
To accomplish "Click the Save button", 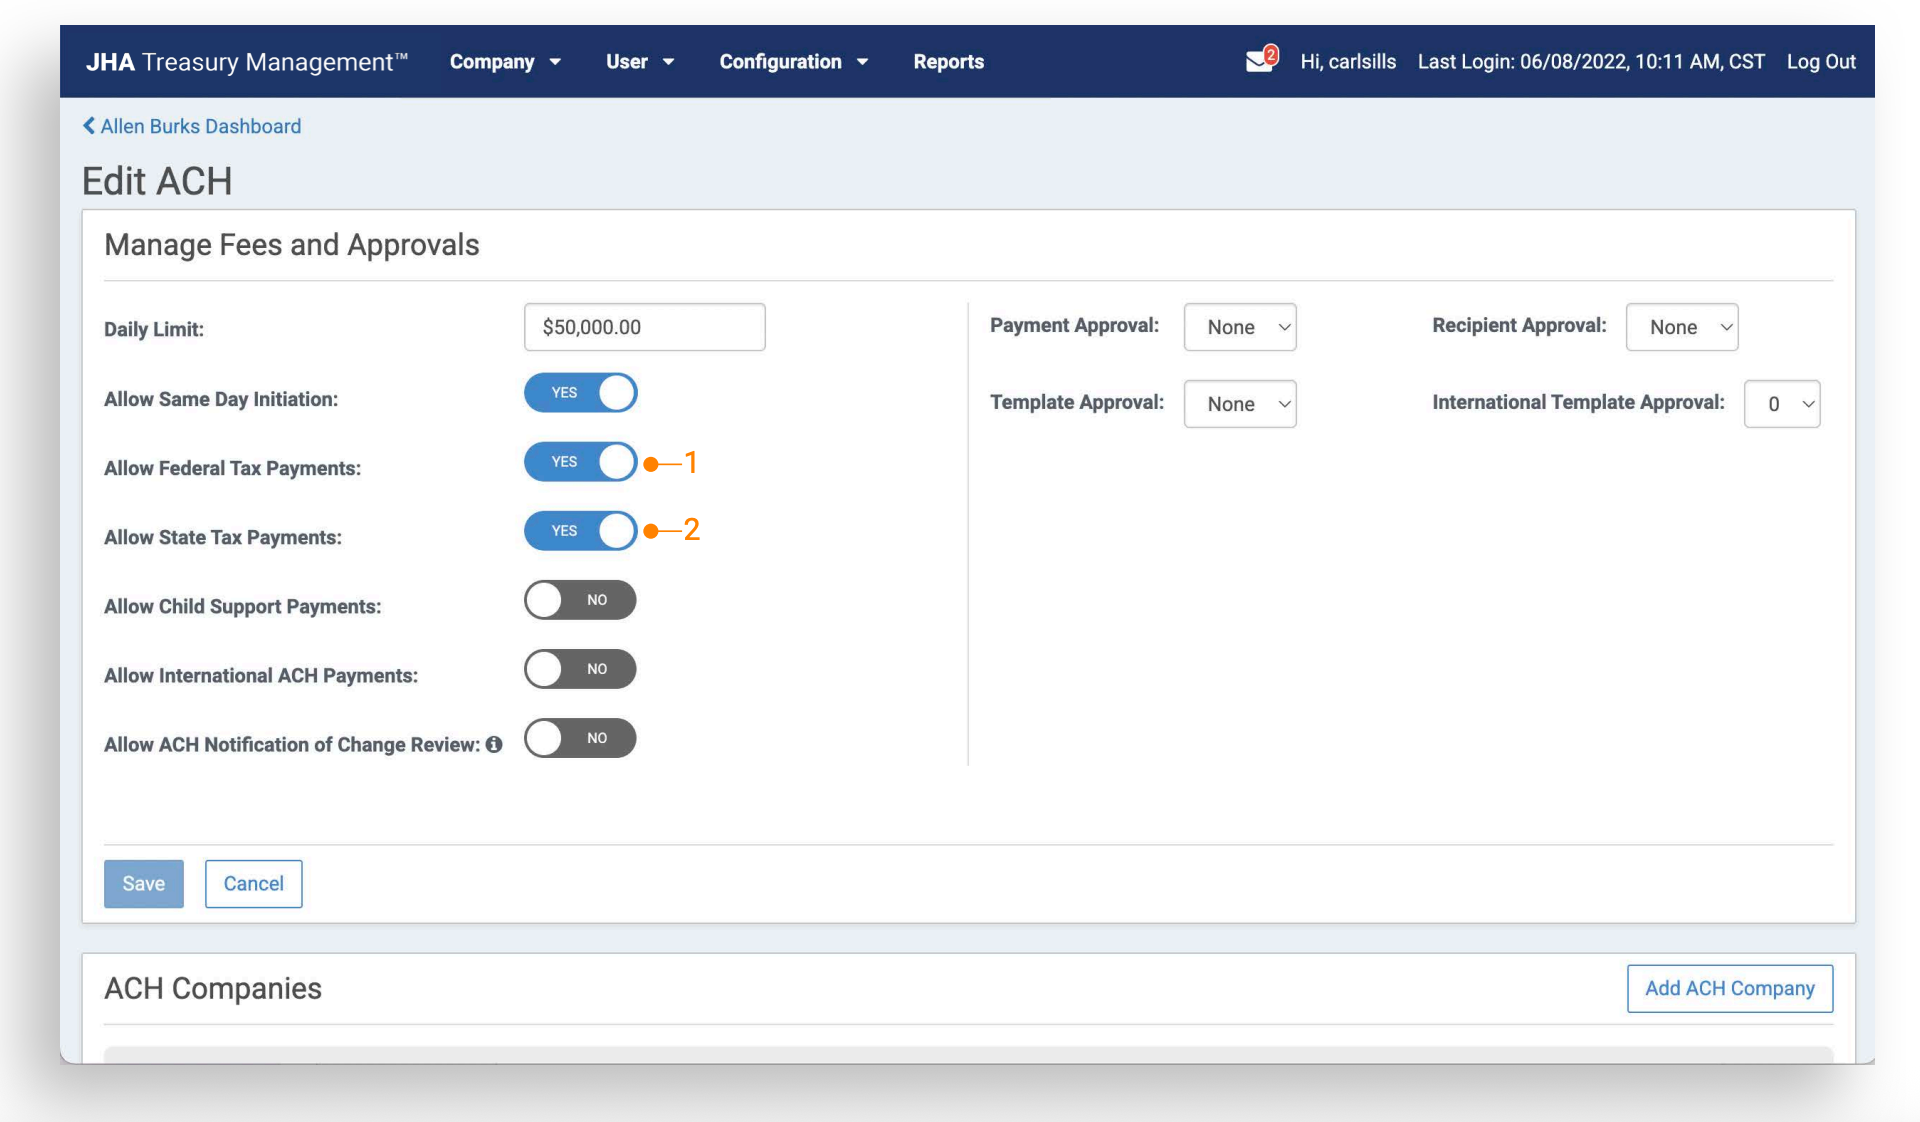I will (144, 884).
